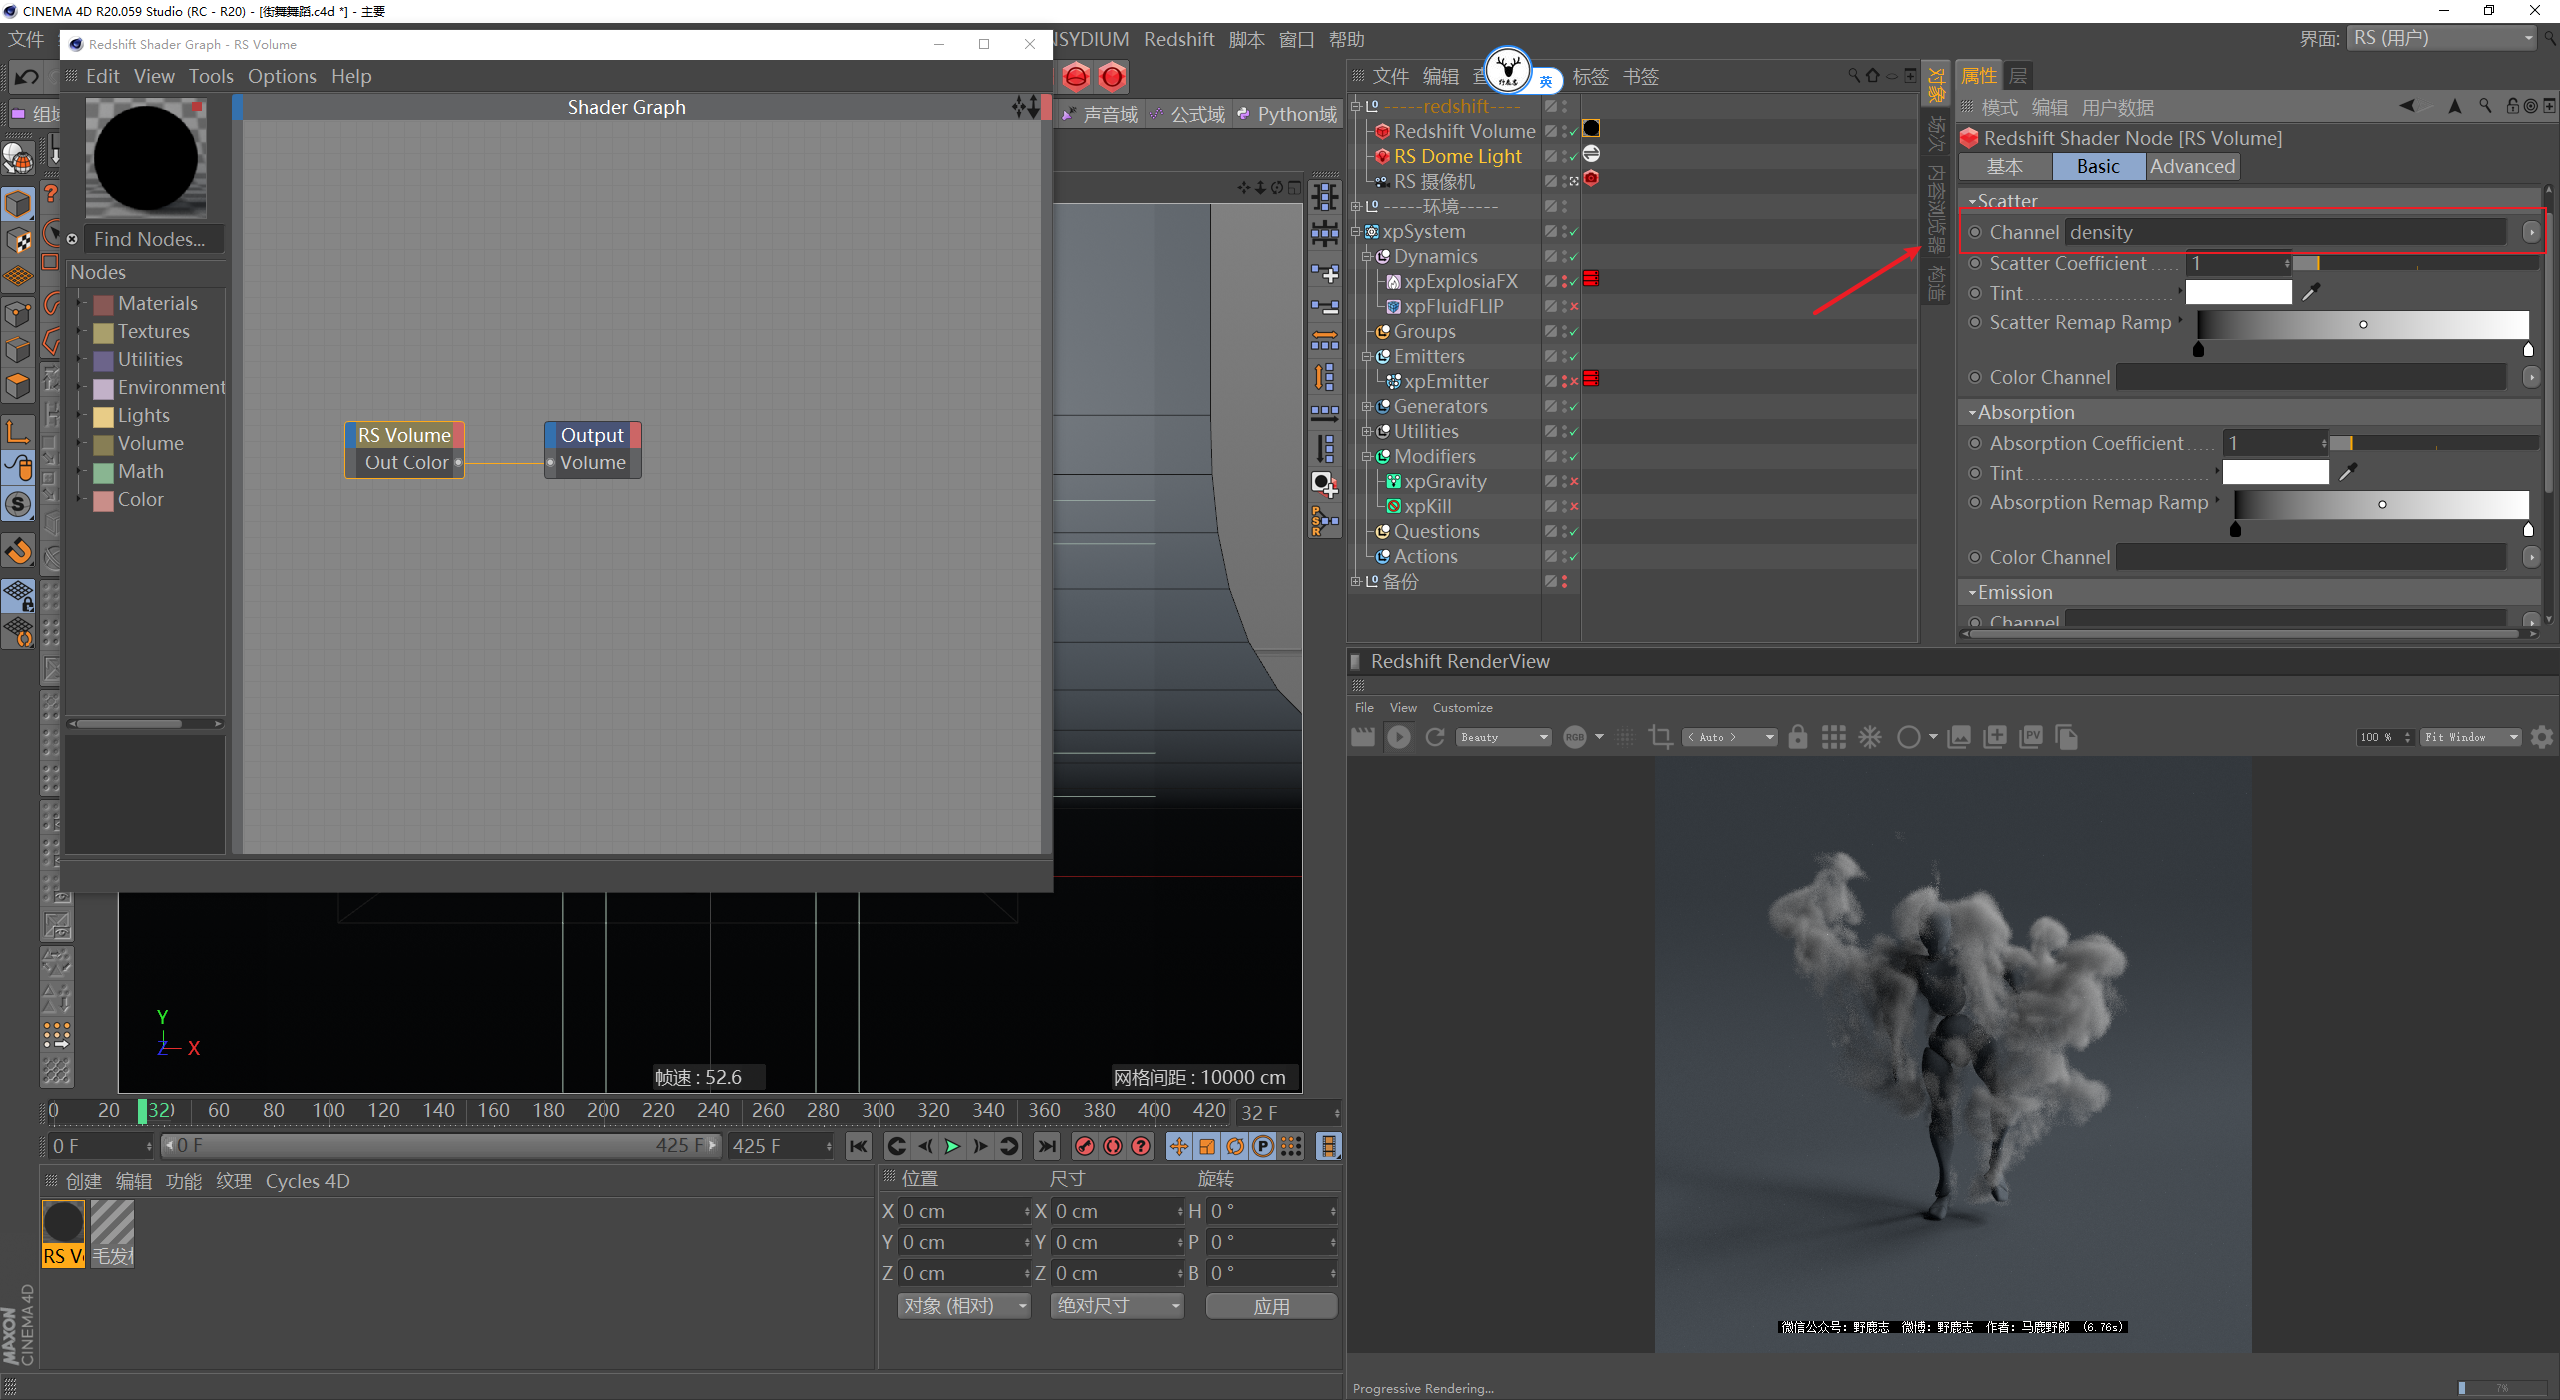Open RenderView settings gear
The image size is (2560, 1400).
[2542, 737]
